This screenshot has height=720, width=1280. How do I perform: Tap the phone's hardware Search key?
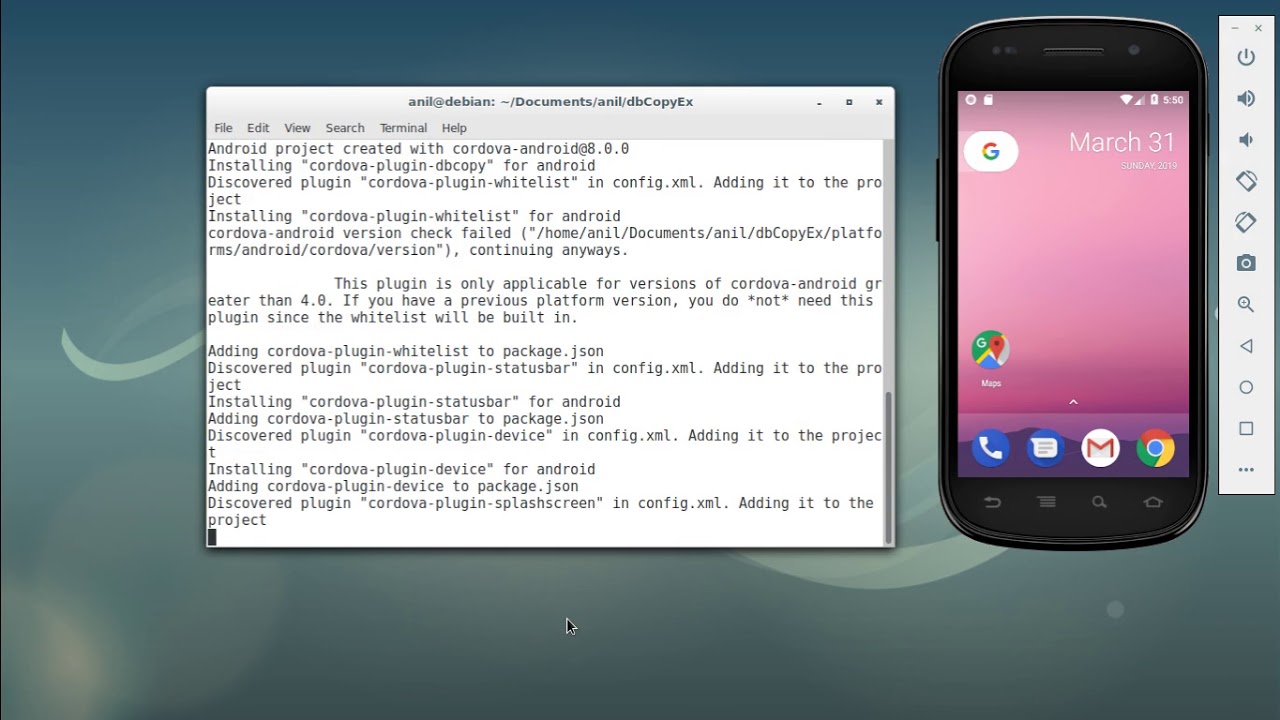[x=1099, y=502]
